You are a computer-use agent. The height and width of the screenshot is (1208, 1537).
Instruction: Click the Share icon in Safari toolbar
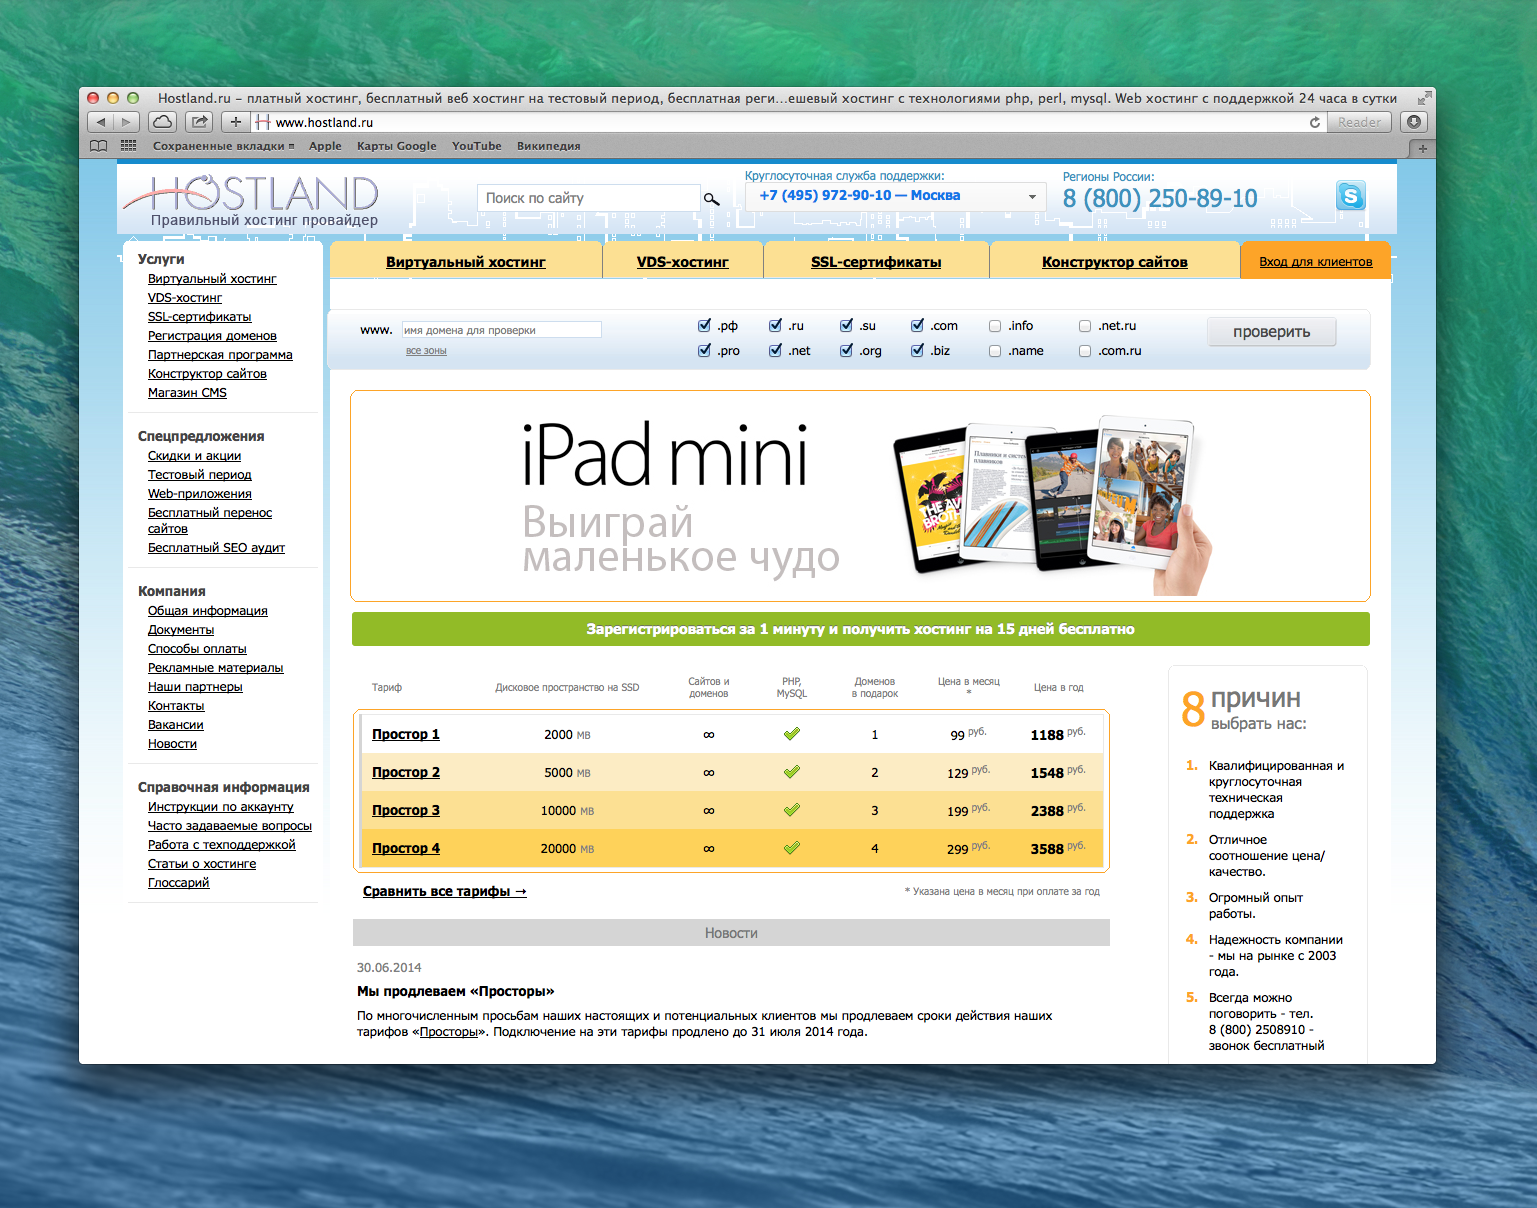coord(200,122)
